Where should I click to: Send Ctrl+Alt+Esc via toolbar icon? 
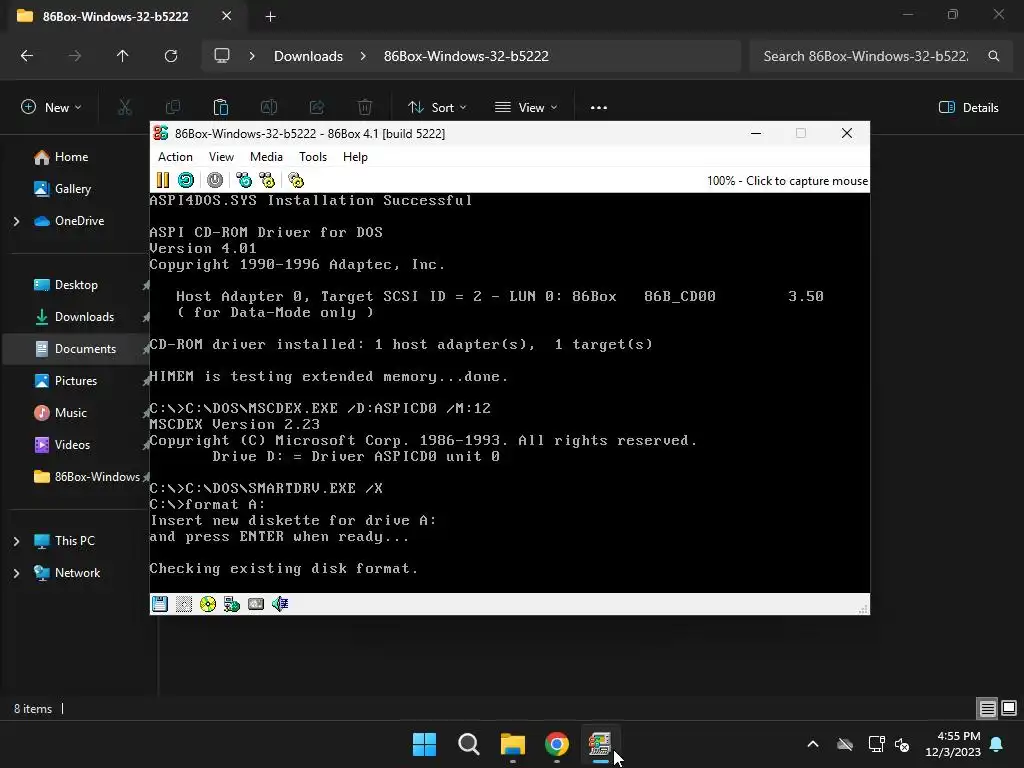(x=267, y=180)
